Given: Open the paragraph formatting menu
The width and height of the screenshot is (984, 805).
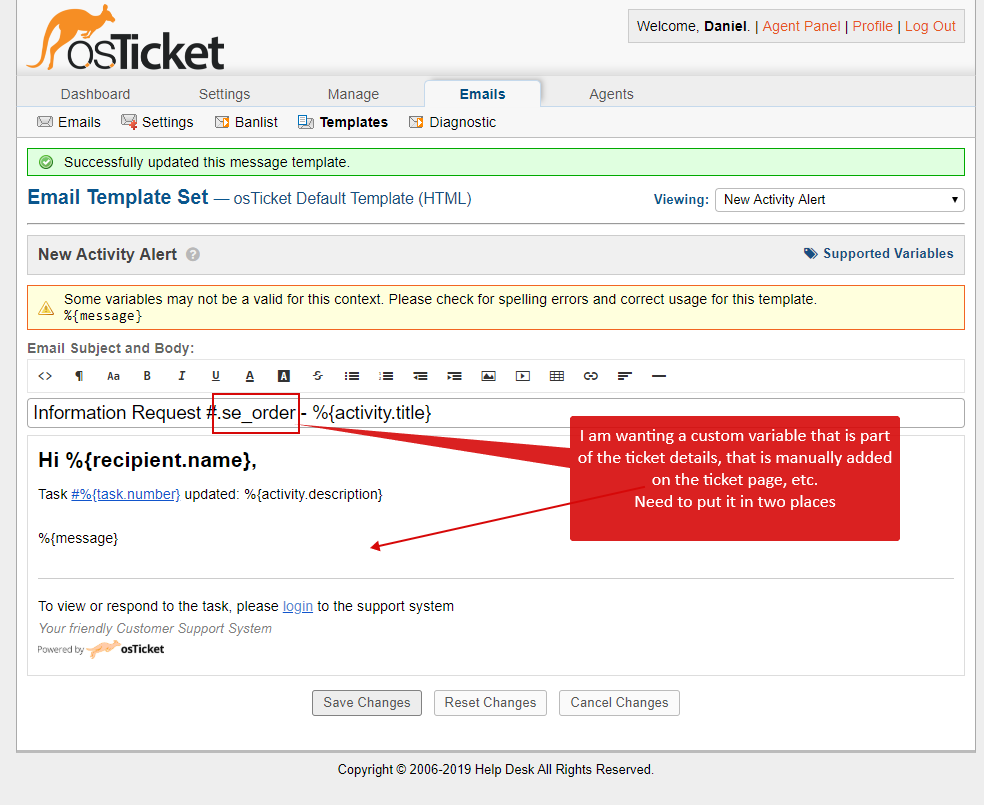Looking at the screenshot, I should click(79, 376).
